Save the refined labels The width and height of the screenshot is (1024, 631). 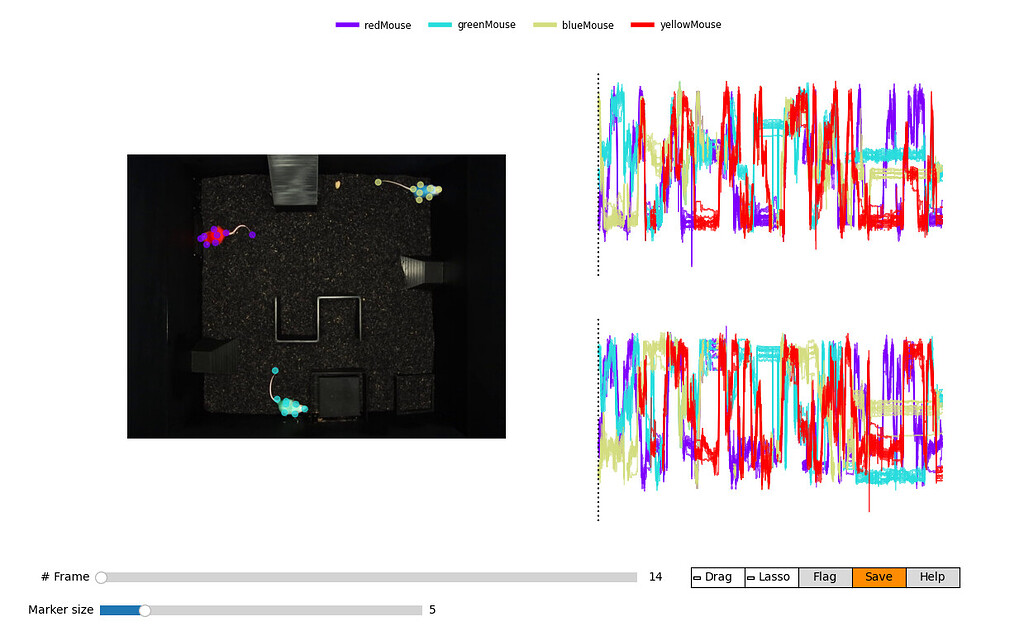(x=879, y=577)
